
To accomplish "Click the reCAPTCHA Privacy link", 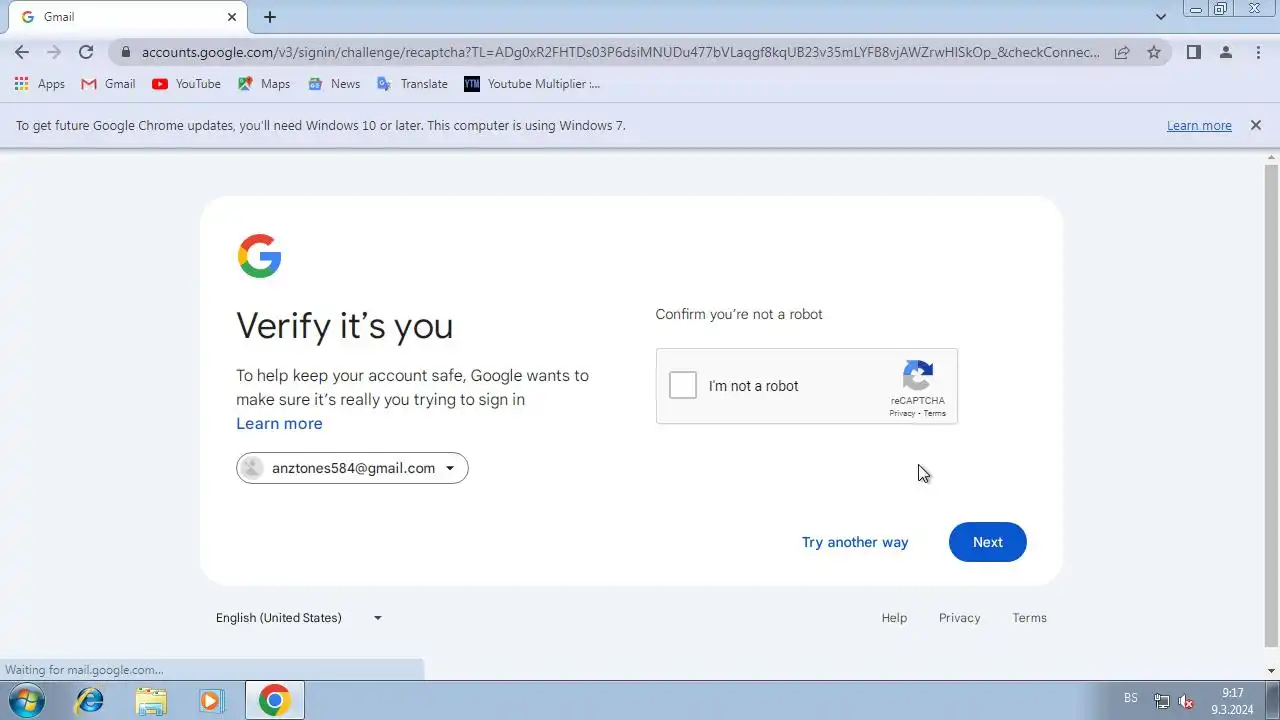I will [902, 413].
